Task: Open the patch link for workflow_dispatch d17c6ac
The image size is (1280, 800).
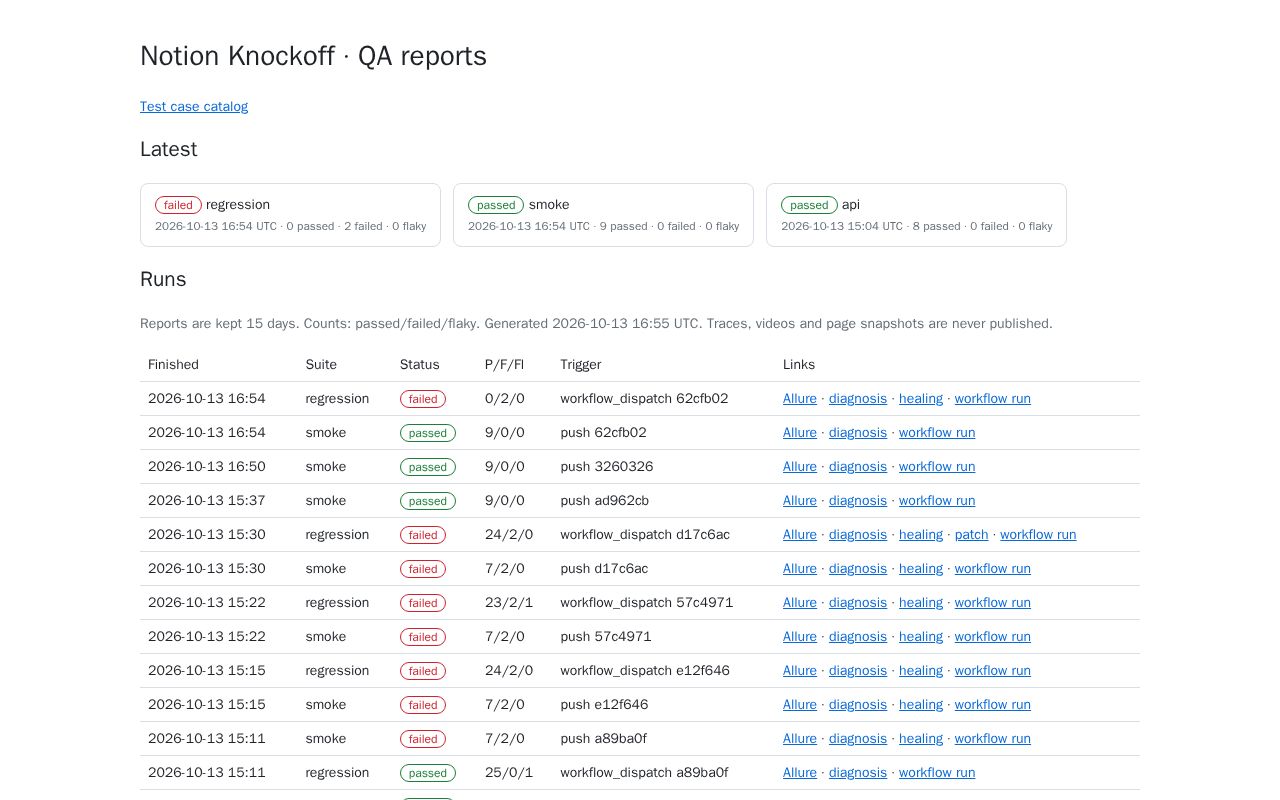Action: point(971,535)
